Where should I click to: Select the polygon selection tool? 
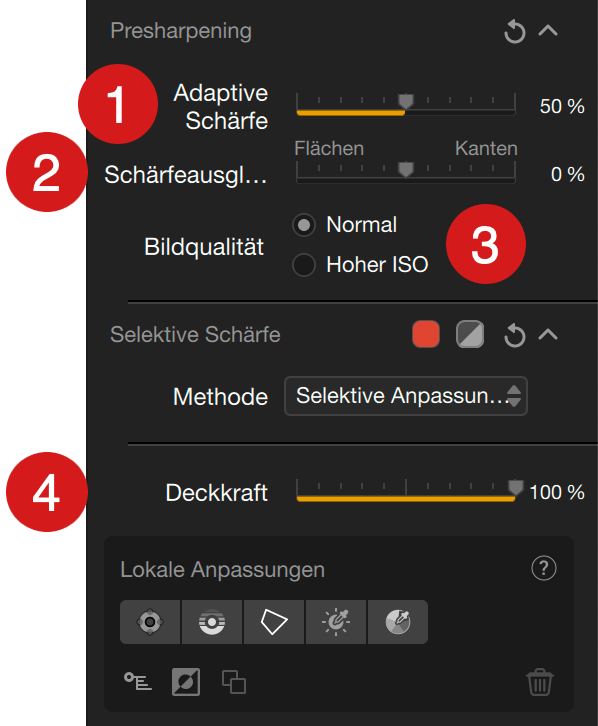click(x=274, y=622)
